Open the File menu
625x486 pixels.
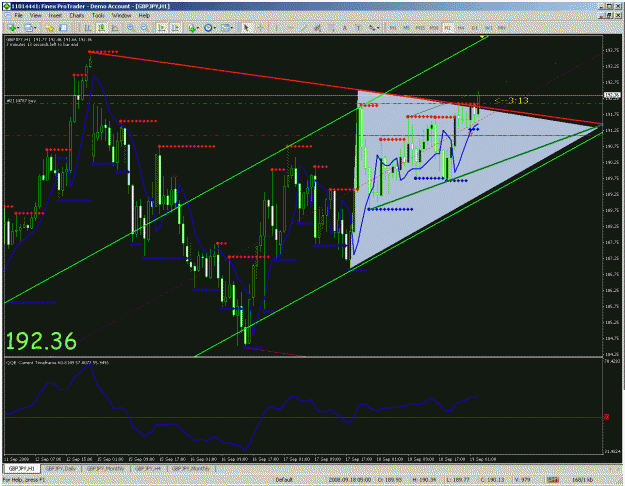point(18,16)
